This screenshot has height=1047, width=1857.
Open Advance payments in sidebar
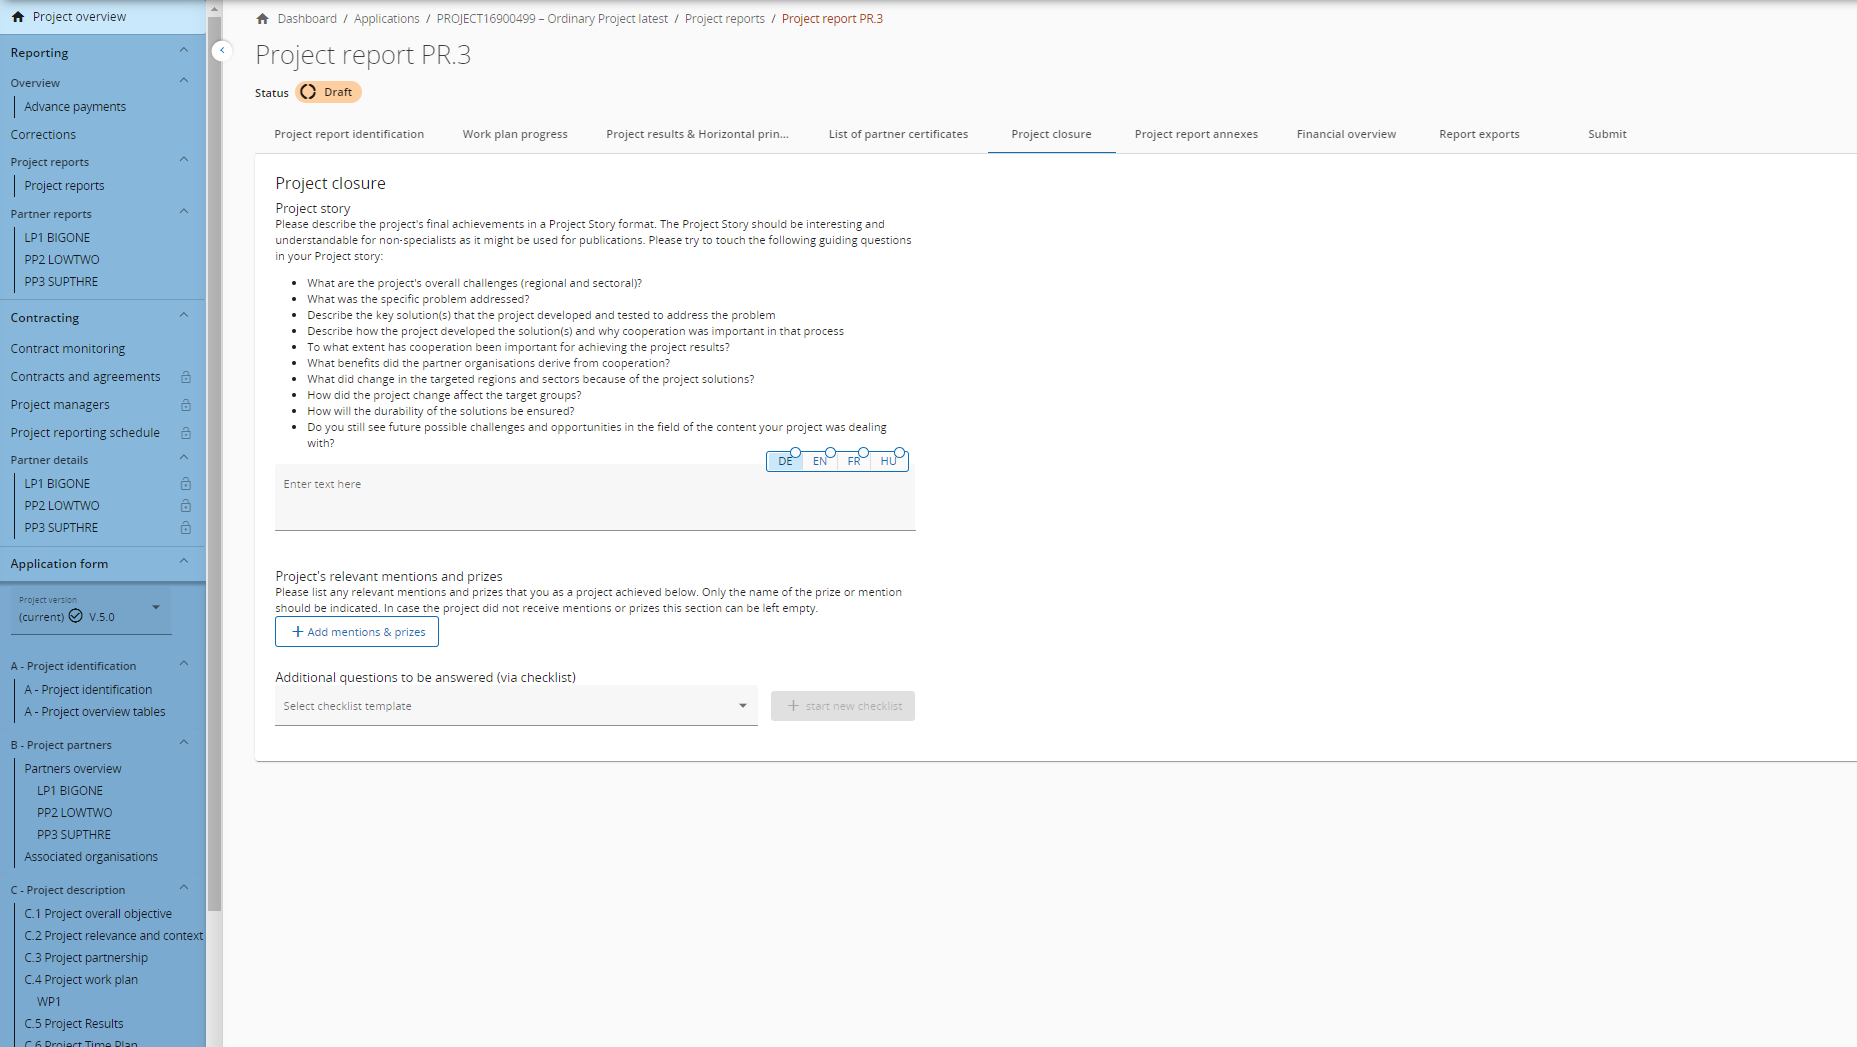click(75, 107)
